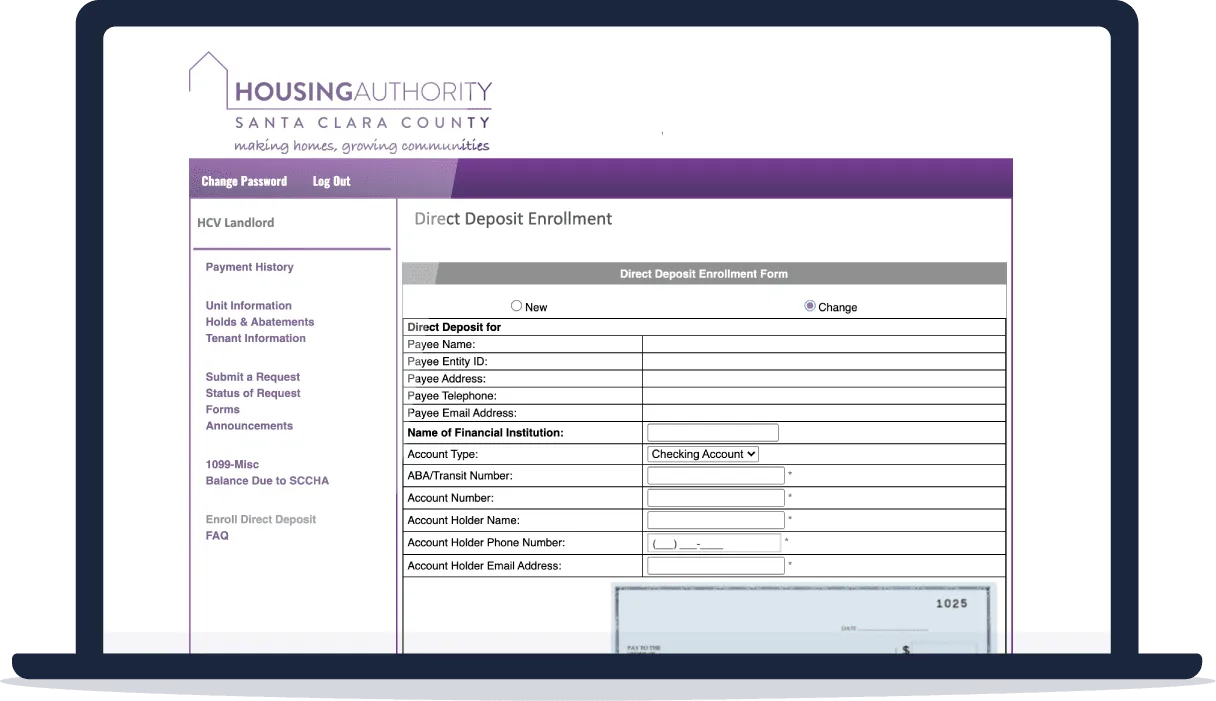Open Submit a Request link
The image size is (1216, 701).
252,377
